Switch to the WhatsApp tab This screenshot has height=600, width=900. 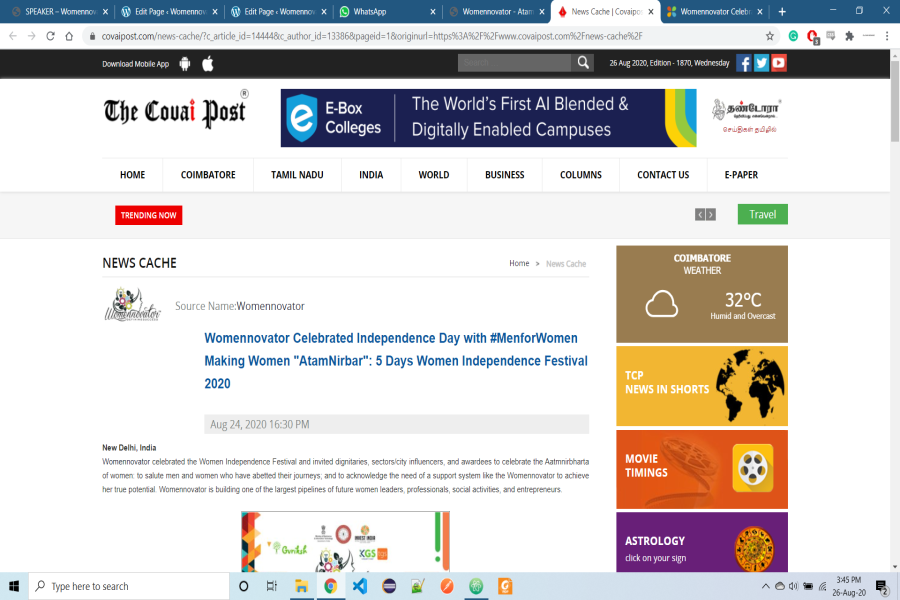click(x=389, y=11)
